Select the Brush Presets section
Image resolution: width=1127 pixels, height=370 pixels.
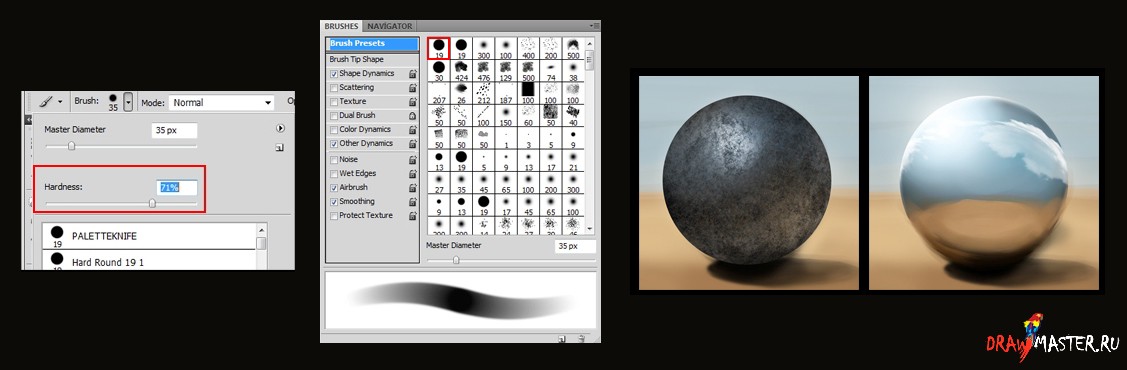pyautogui.click(x=372, y=44)
